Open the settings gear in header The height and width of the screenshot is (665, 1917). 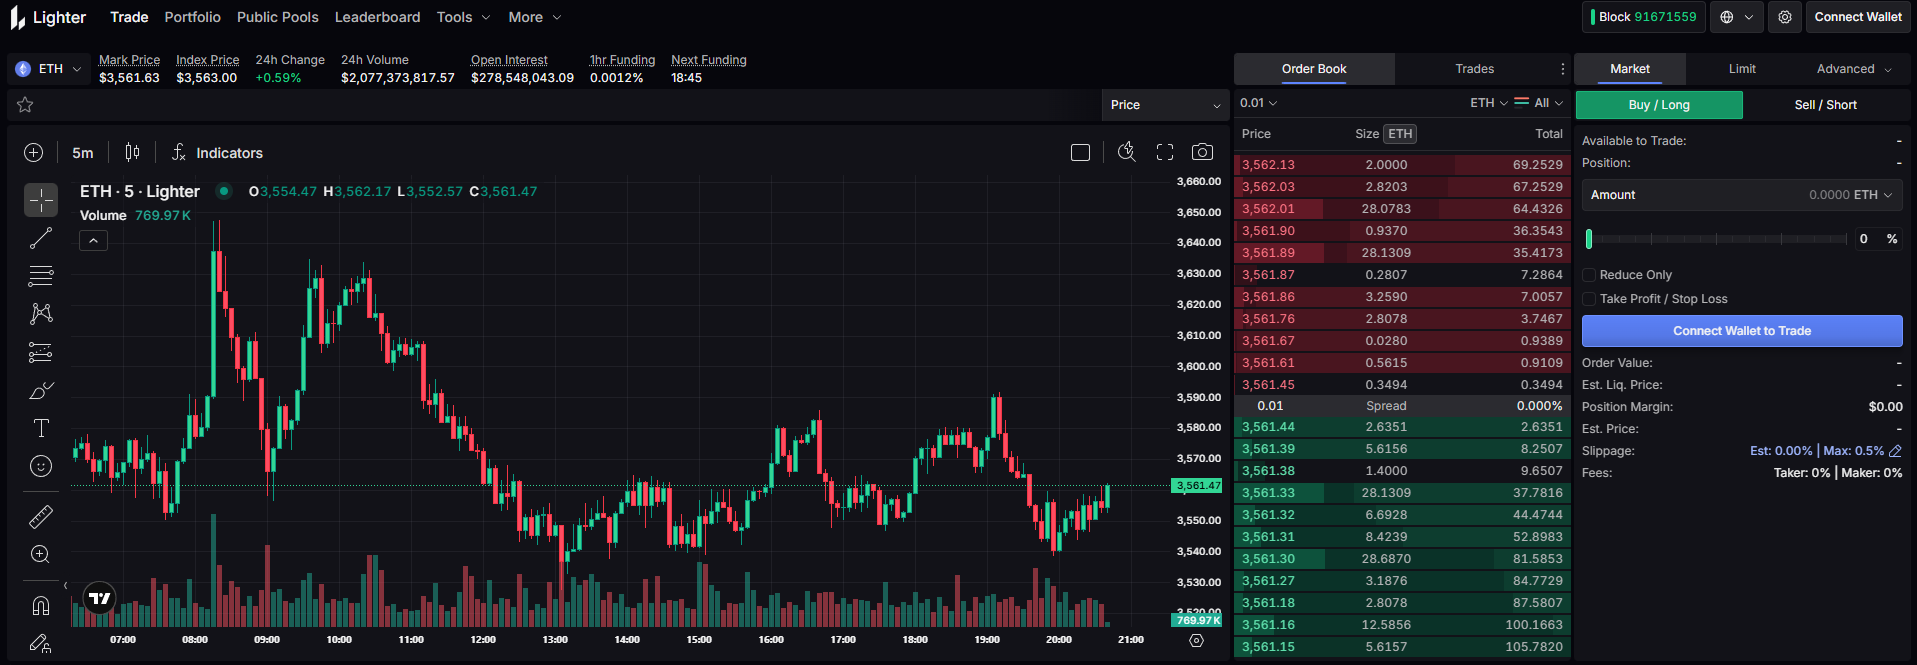tap(1785, 17)
